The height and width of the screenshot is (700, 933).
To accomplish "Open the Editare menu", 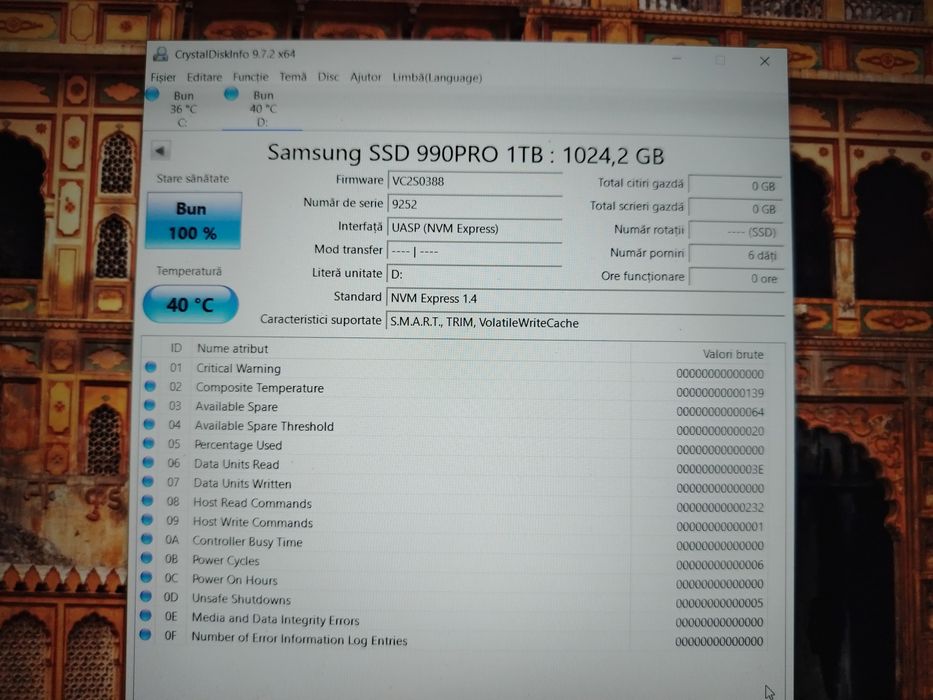I will point(204,77).
